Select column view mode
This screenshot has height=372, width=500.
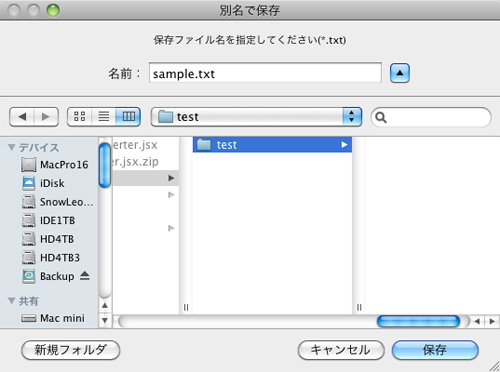(x=128, y=117)
